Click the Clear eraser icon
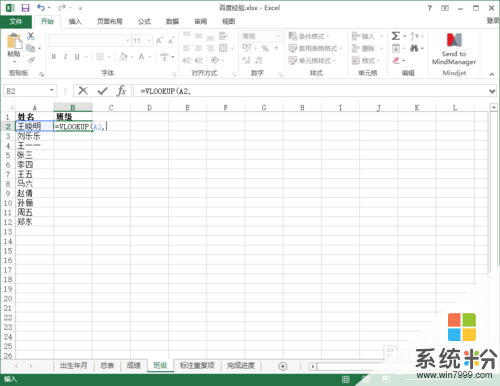The width and height of the screenshot is (500, 386). click(396, 60)
